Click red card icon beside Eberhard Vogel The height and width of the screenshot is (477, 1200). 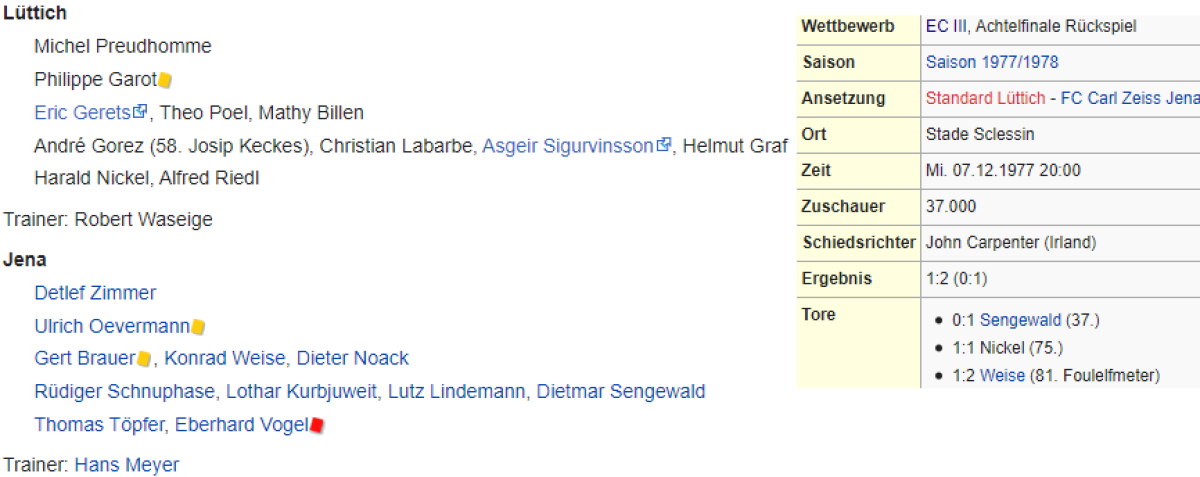(x=317, y=425)
